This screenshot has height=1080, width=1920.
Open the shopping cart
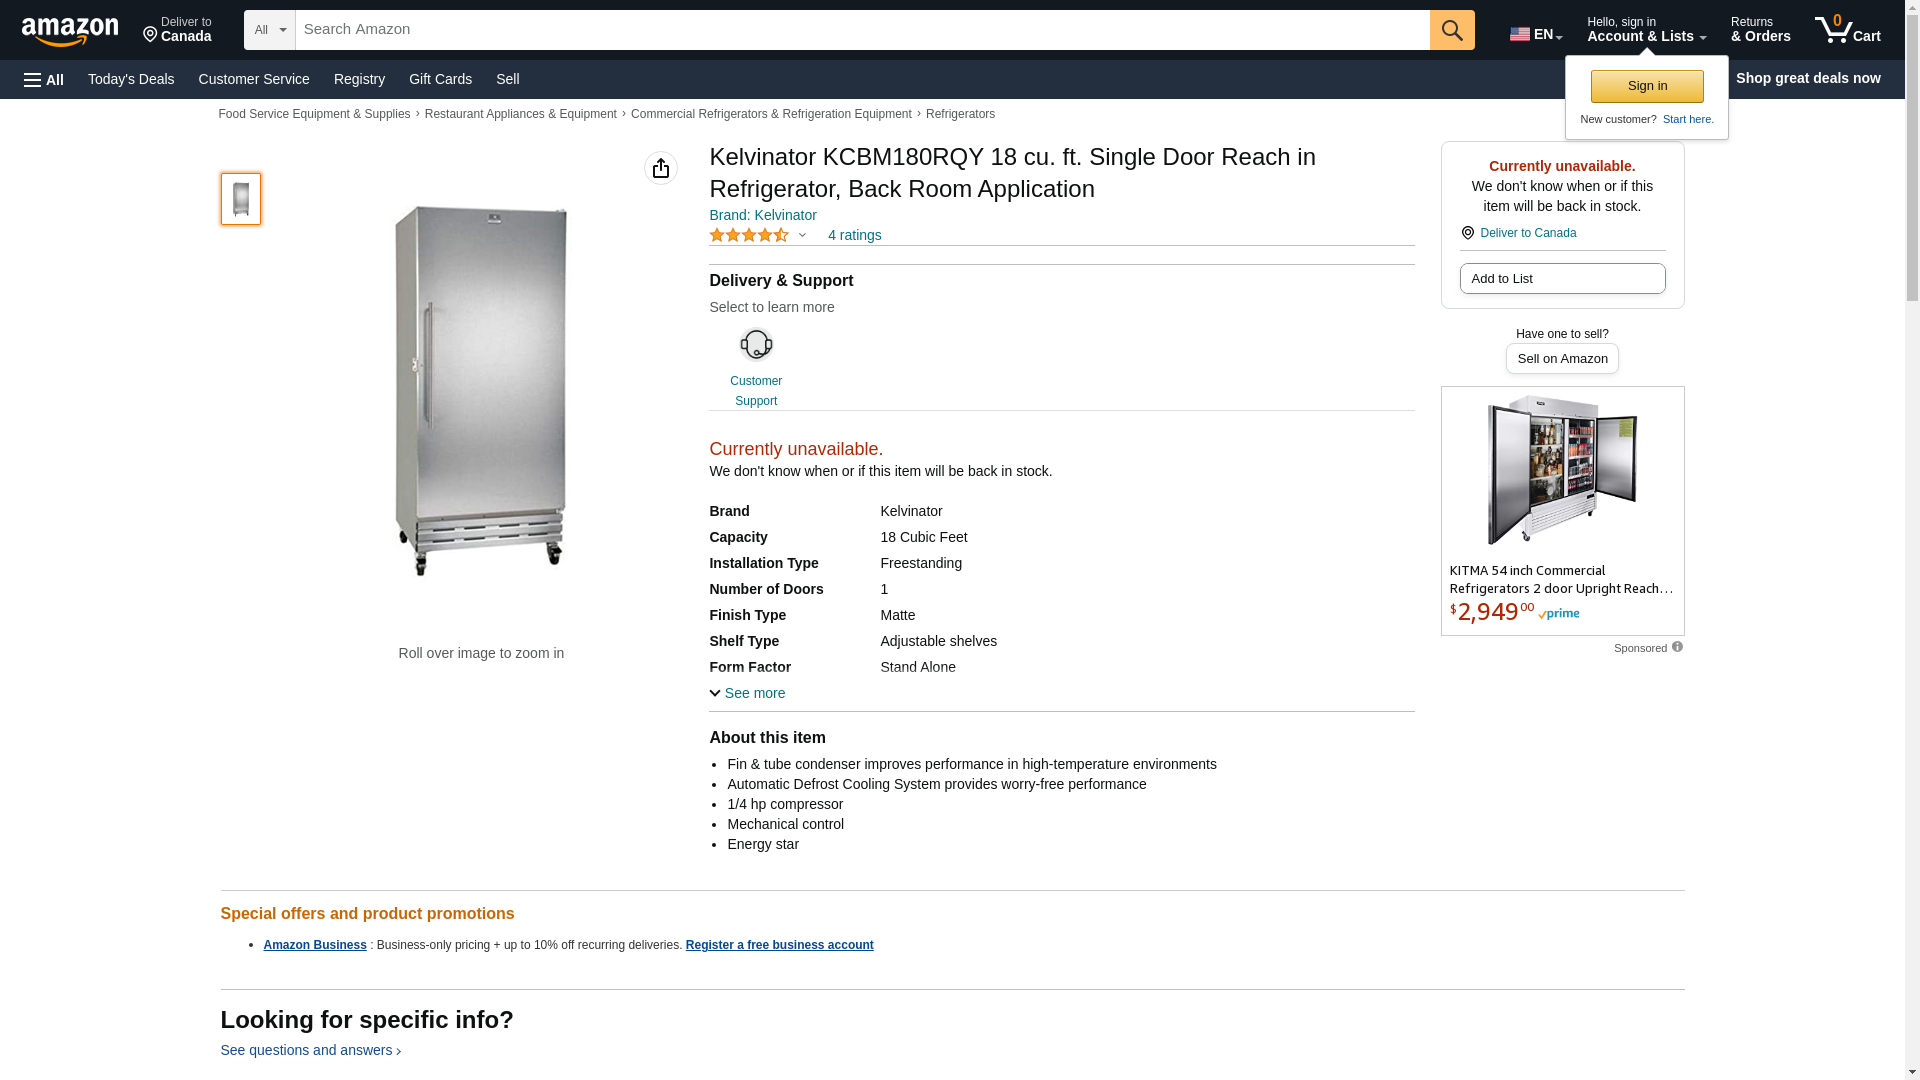[1848, 30]
